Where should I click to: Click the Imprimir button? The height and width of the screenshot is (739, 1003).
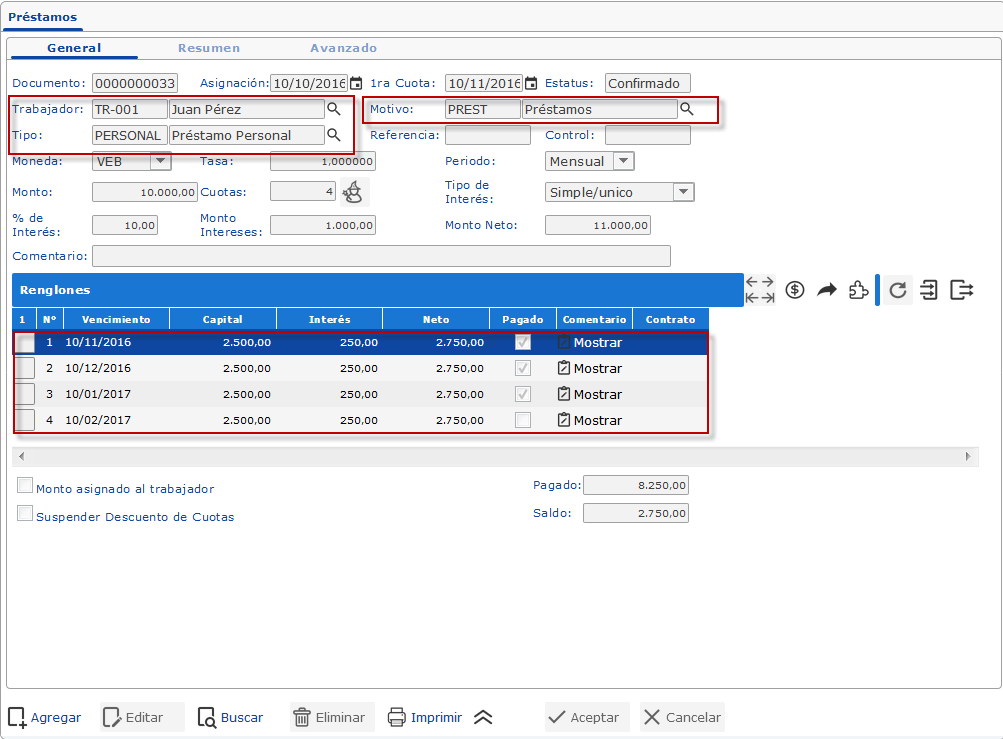point(425,717)
